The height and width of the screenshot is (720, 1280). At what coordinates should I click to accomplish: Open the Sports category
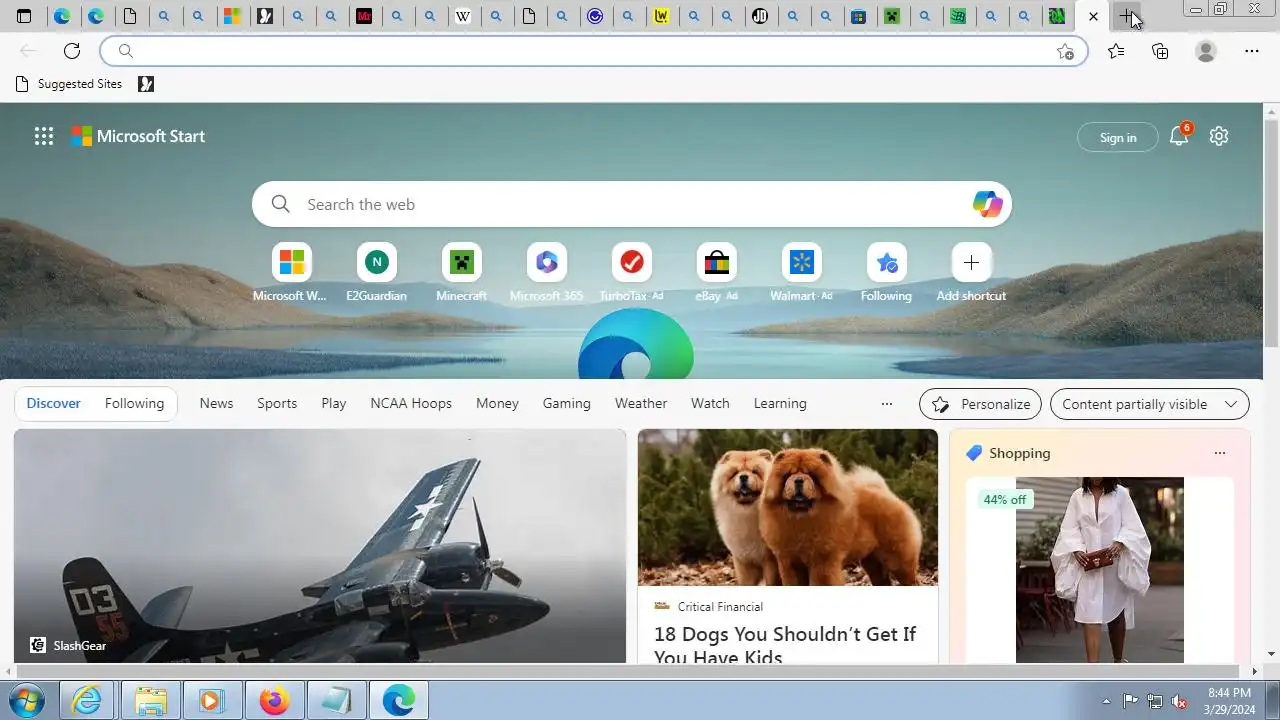pyautogui.click(x=277, y=404)
